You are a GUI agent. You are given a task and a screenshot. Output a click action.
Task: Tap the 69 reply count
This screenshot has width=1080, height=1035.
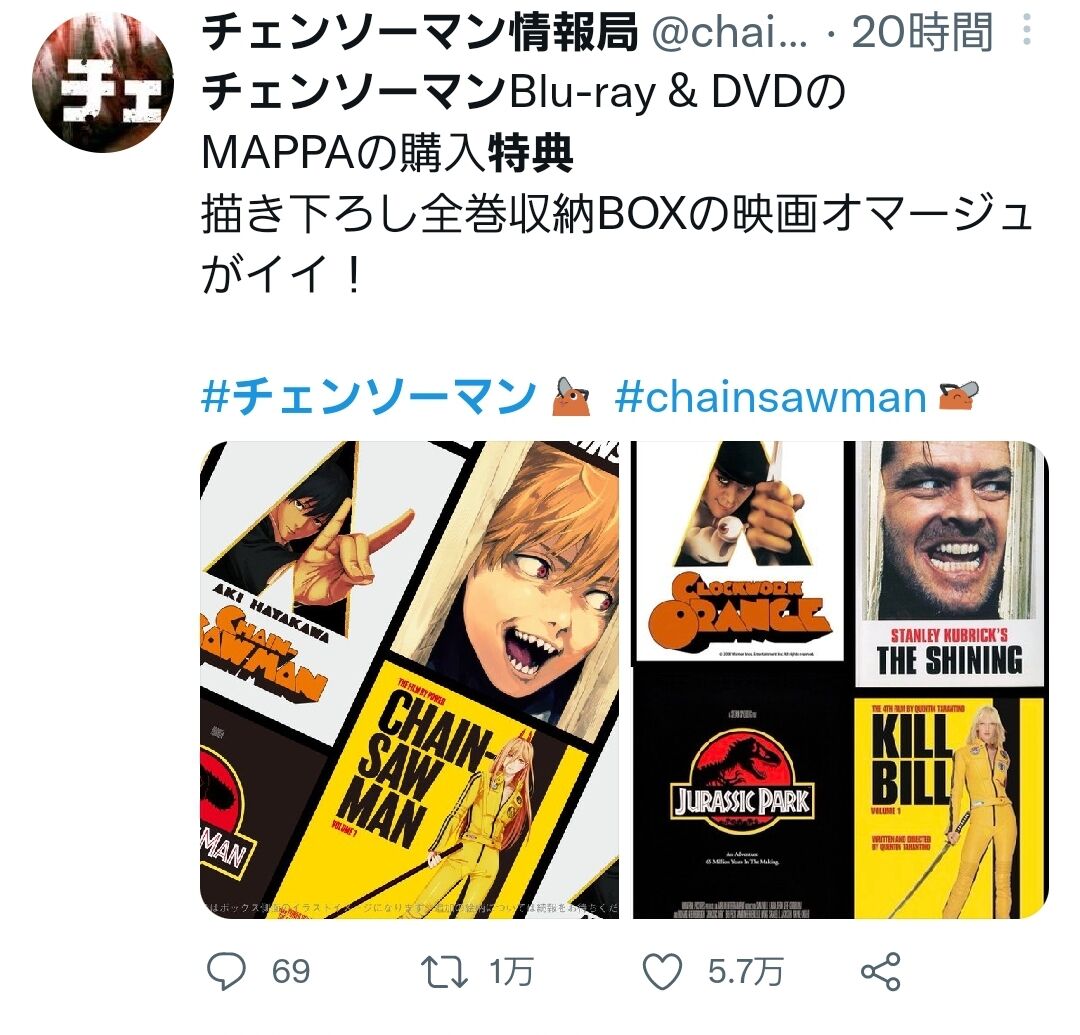tap(291, 972)
